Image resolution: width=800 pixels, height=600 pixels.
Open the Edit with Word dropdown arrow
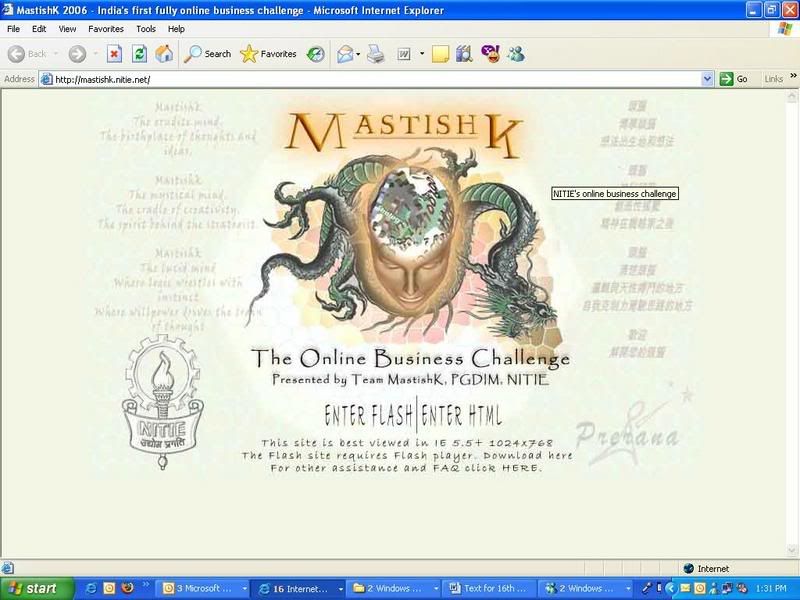pos(422,54)
